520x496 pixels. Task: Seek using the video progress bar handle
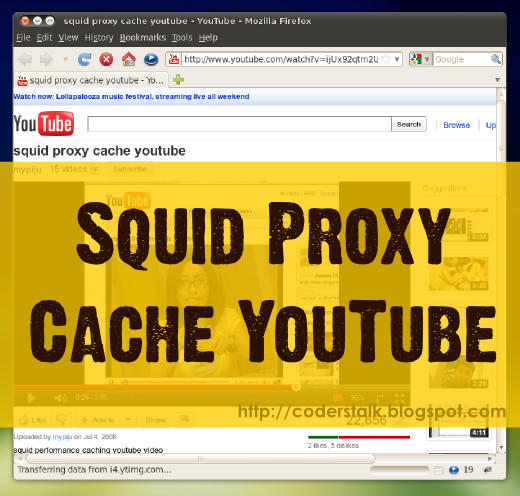[x=296, y=387]
